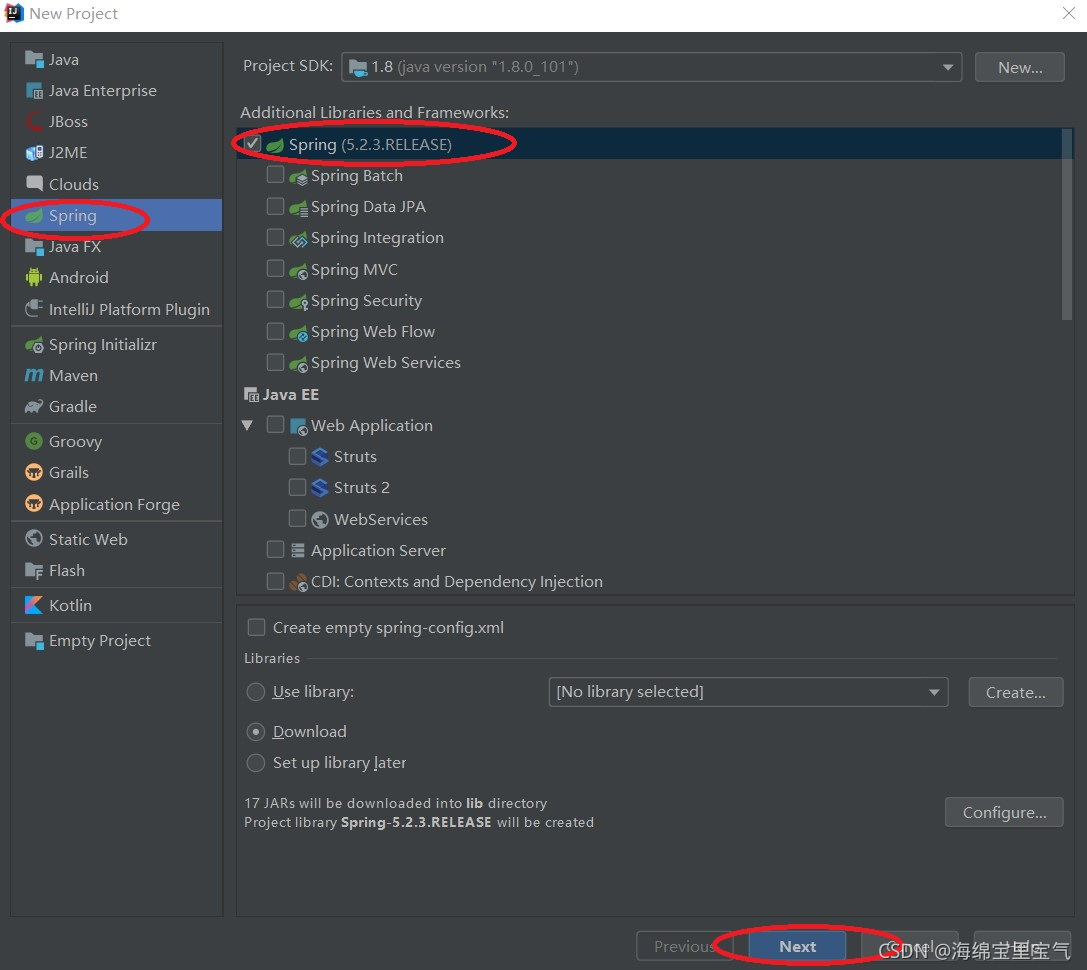1087x970 pixels.
Task: Click the WebServices globe icon
Action: [320, 519]
